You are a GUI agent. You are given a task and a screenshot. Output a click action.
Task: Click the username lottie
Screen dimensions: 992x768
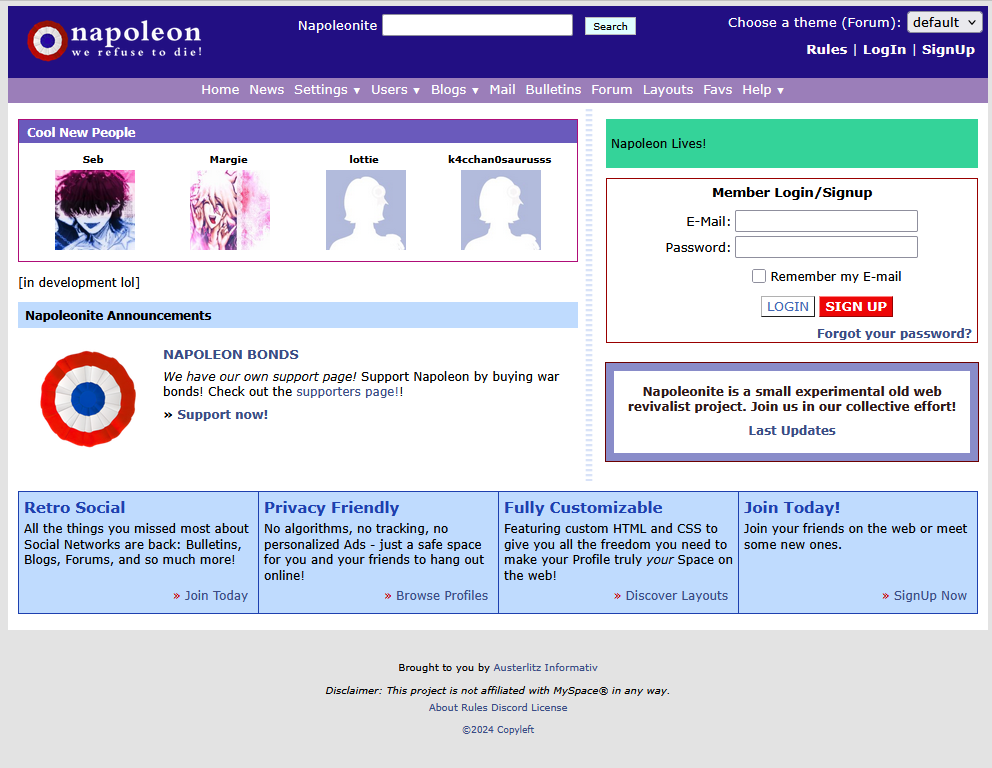point(364,159)
